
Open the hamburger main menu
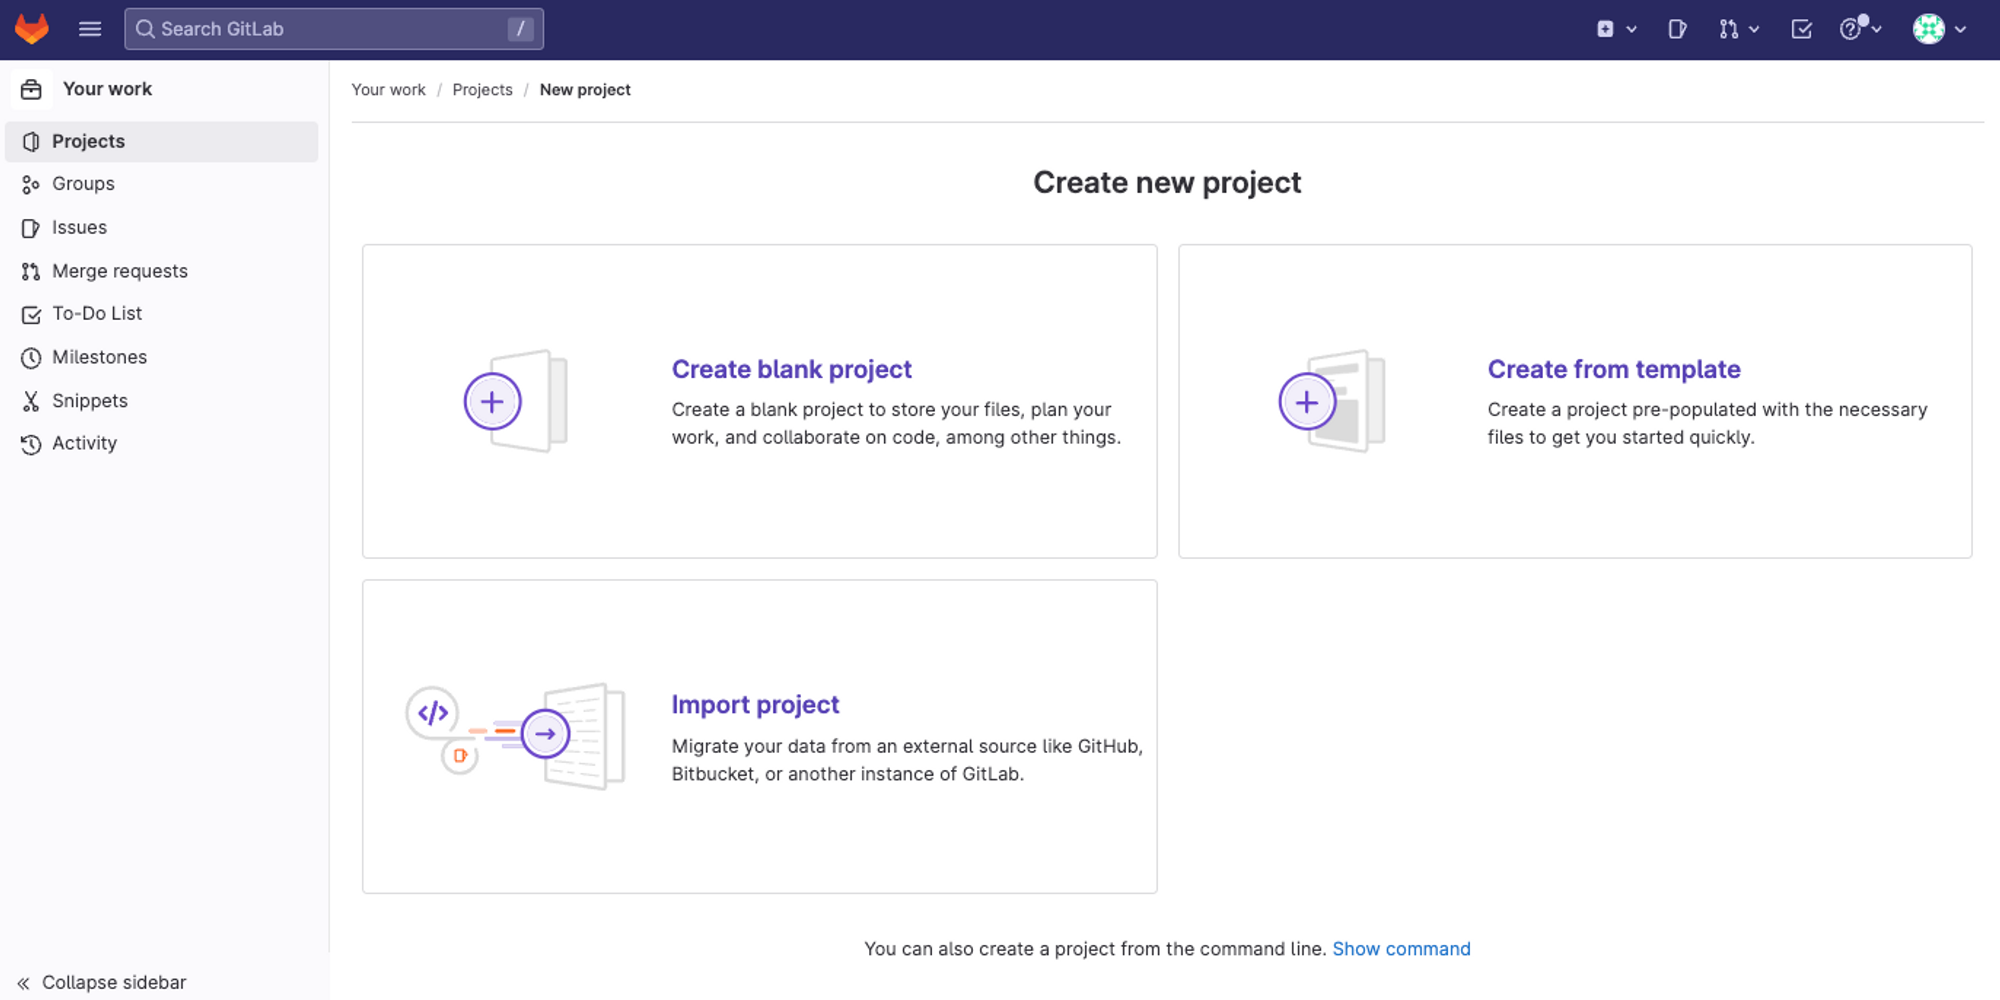pos(90,29)
